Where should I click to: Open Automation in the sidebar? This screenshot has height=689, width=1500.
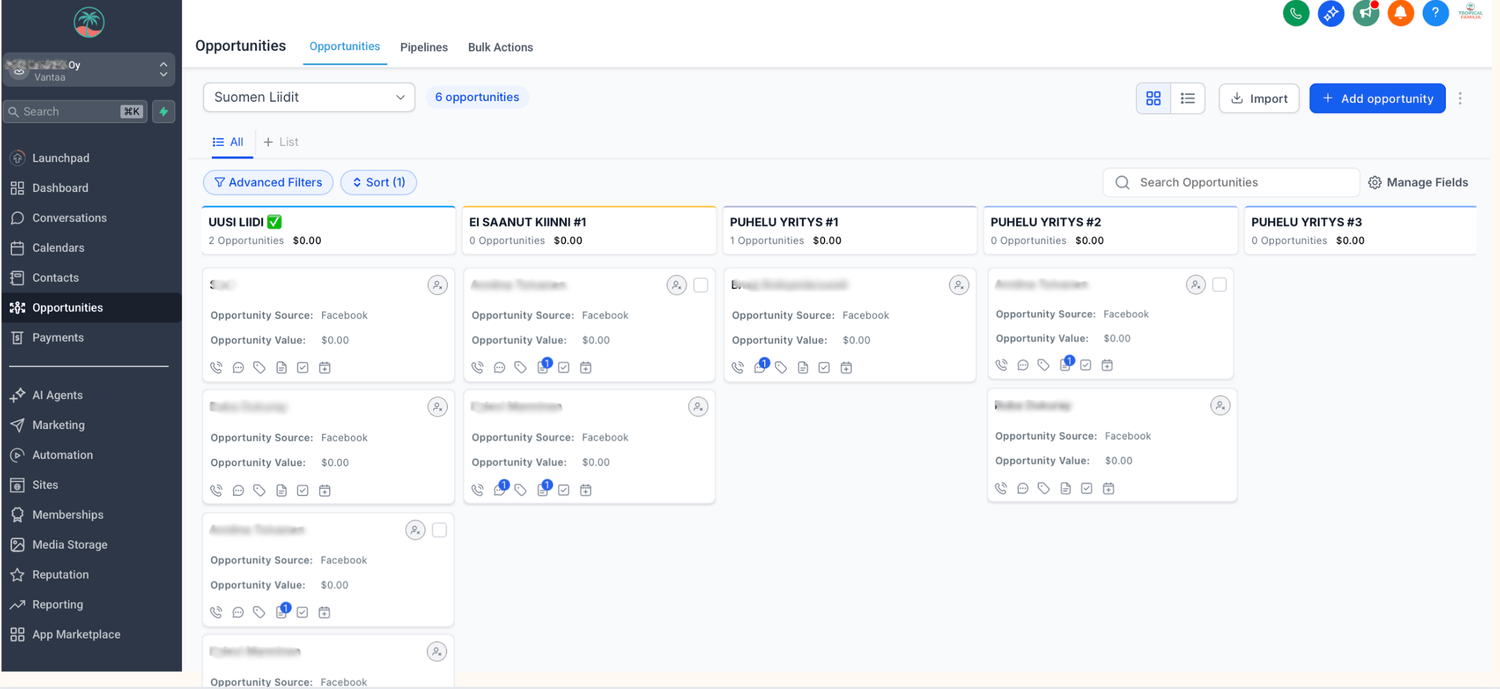[x=62, y=455]
